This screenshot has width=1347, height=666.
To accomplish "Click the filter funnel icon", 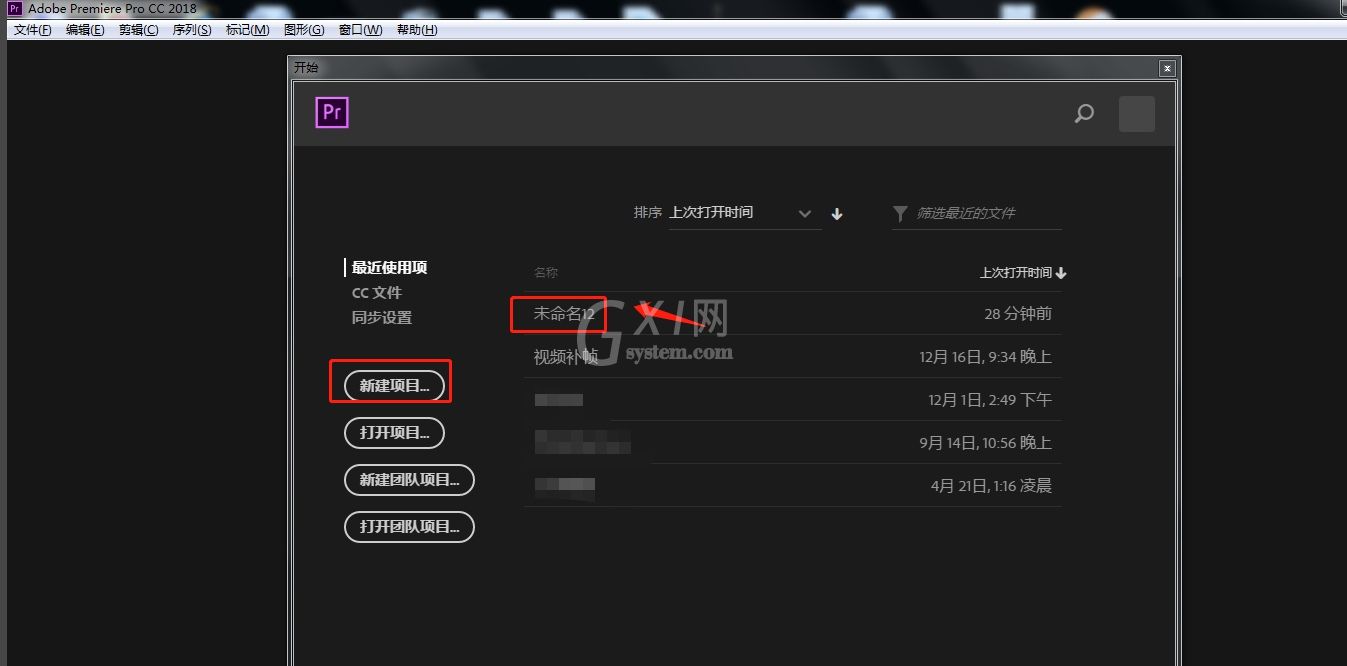I will 900,214.
